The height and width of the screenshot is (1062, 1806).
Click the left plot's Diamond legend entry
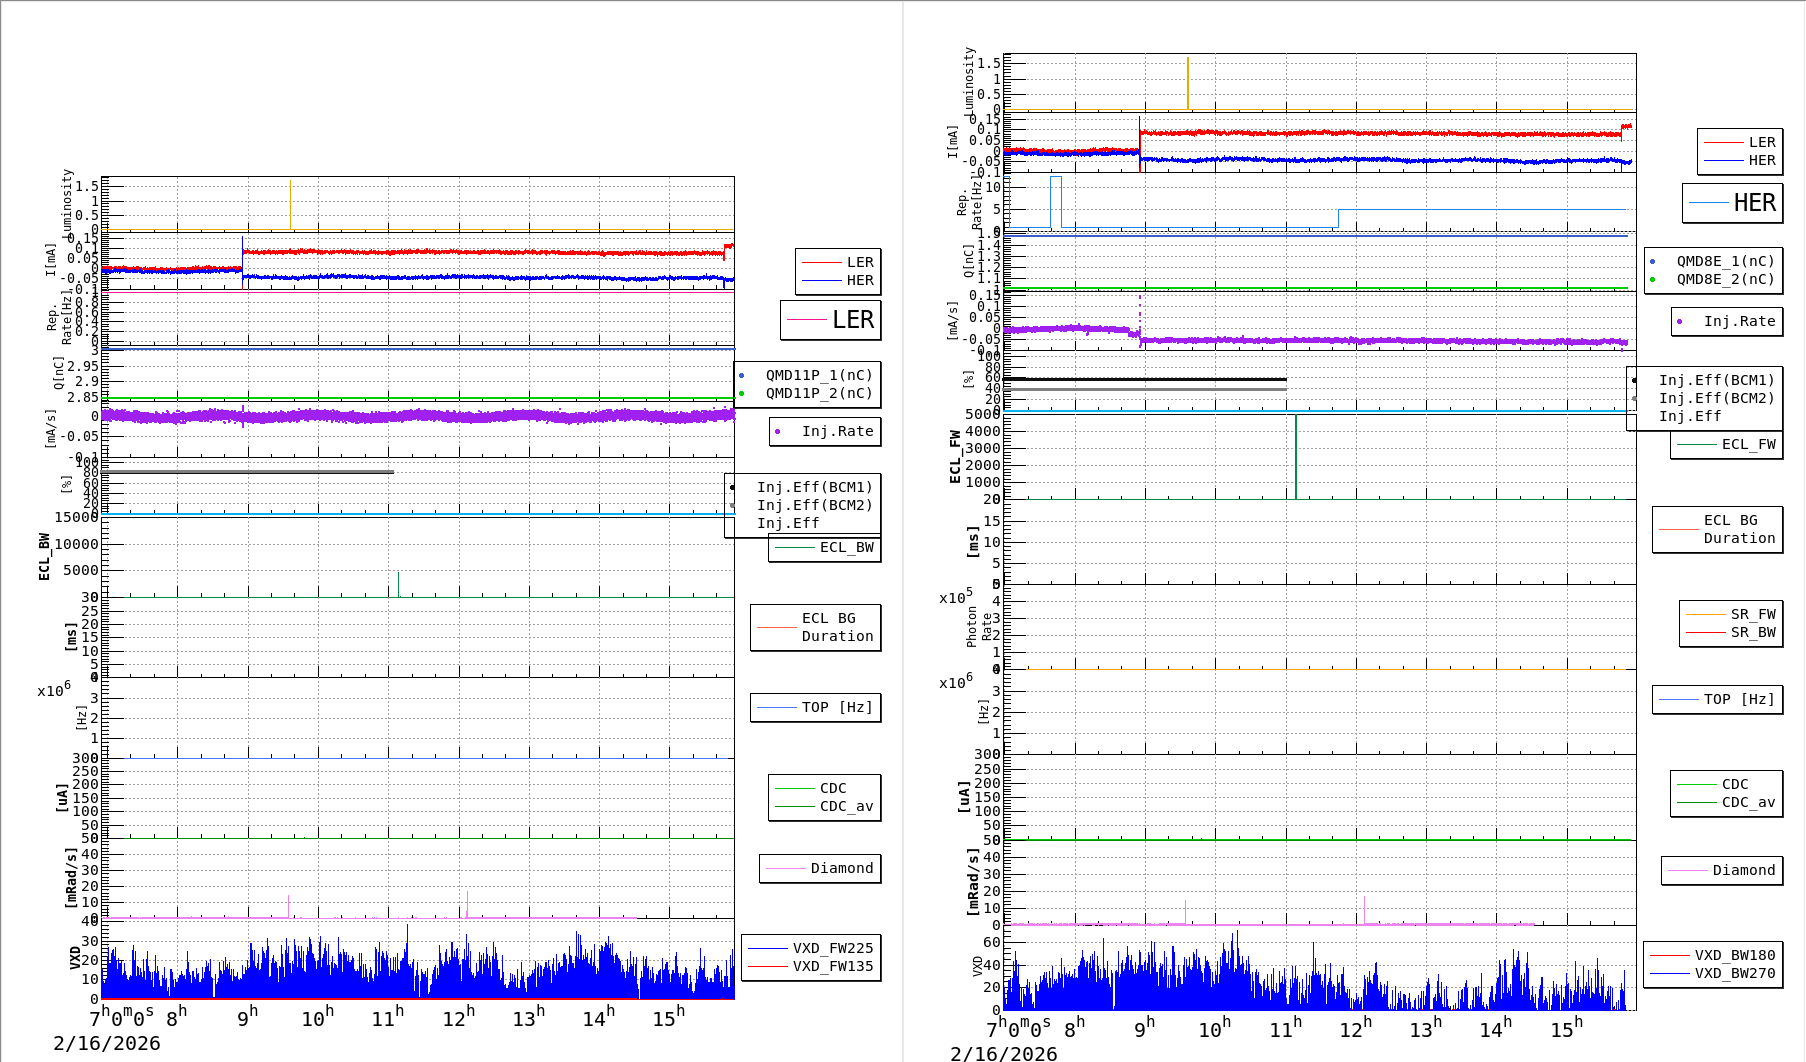click(820, 869)
